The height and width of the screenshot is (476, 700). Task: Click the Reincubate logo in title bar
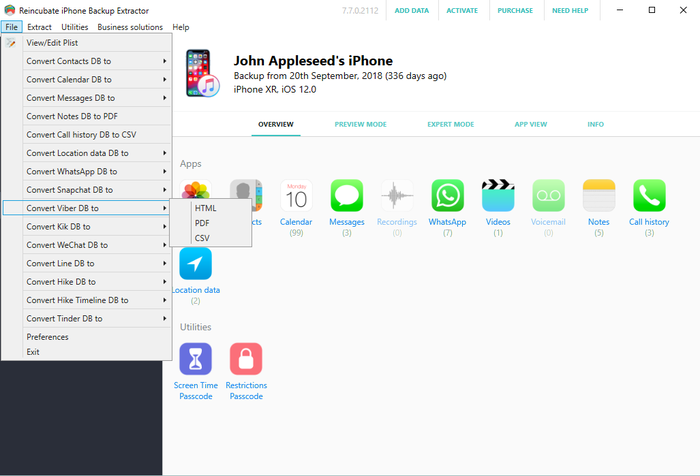click(x=9, y=10)
